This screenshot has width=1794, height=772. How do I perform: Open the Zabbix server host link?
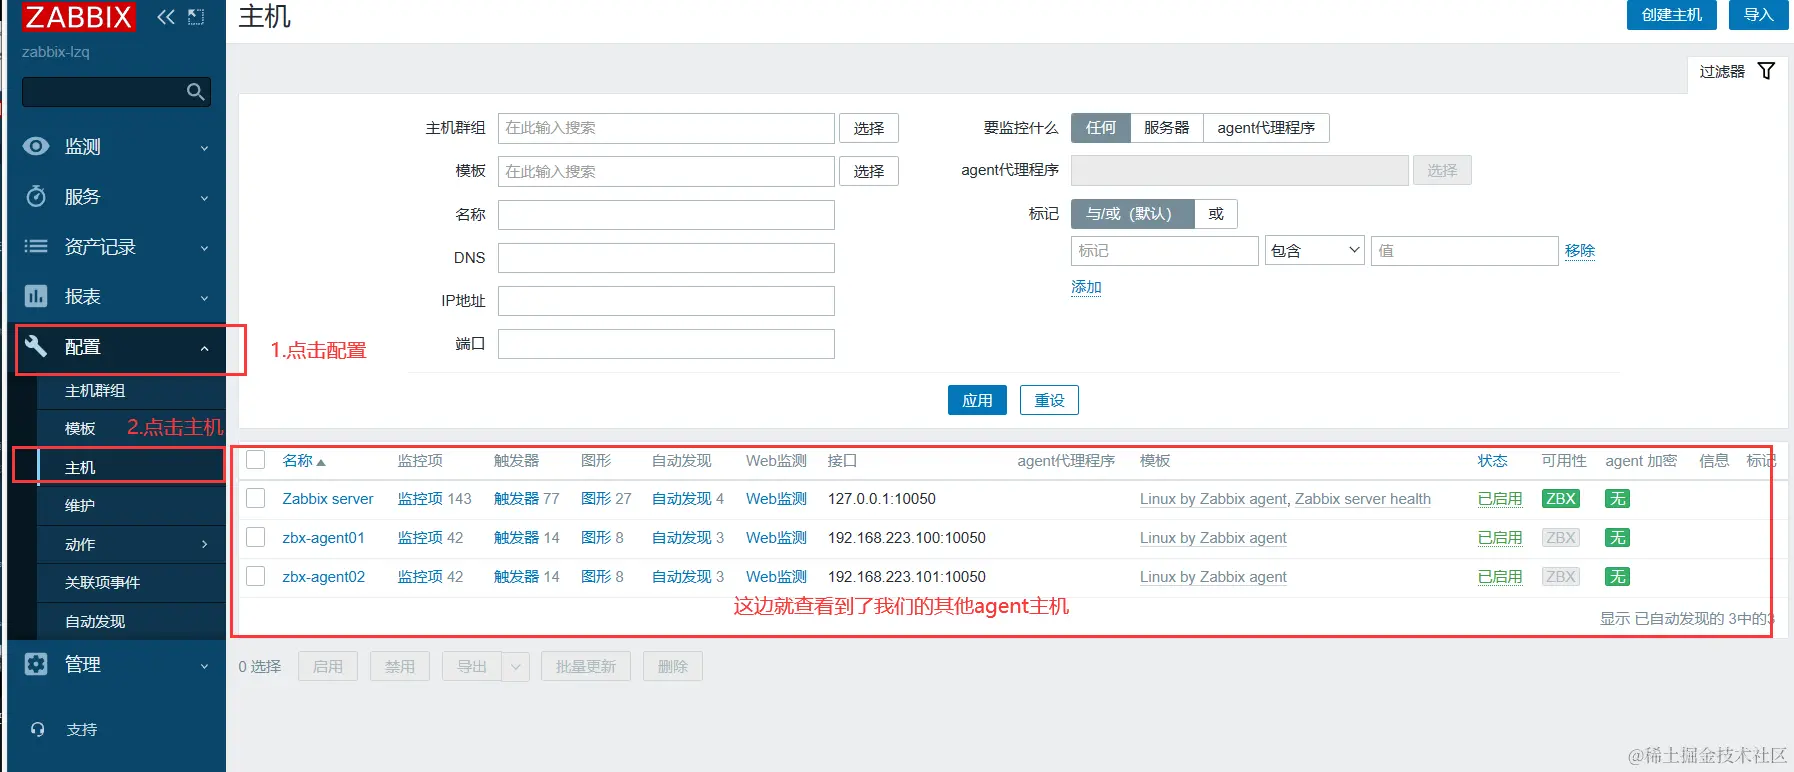[x=328, y=499]
